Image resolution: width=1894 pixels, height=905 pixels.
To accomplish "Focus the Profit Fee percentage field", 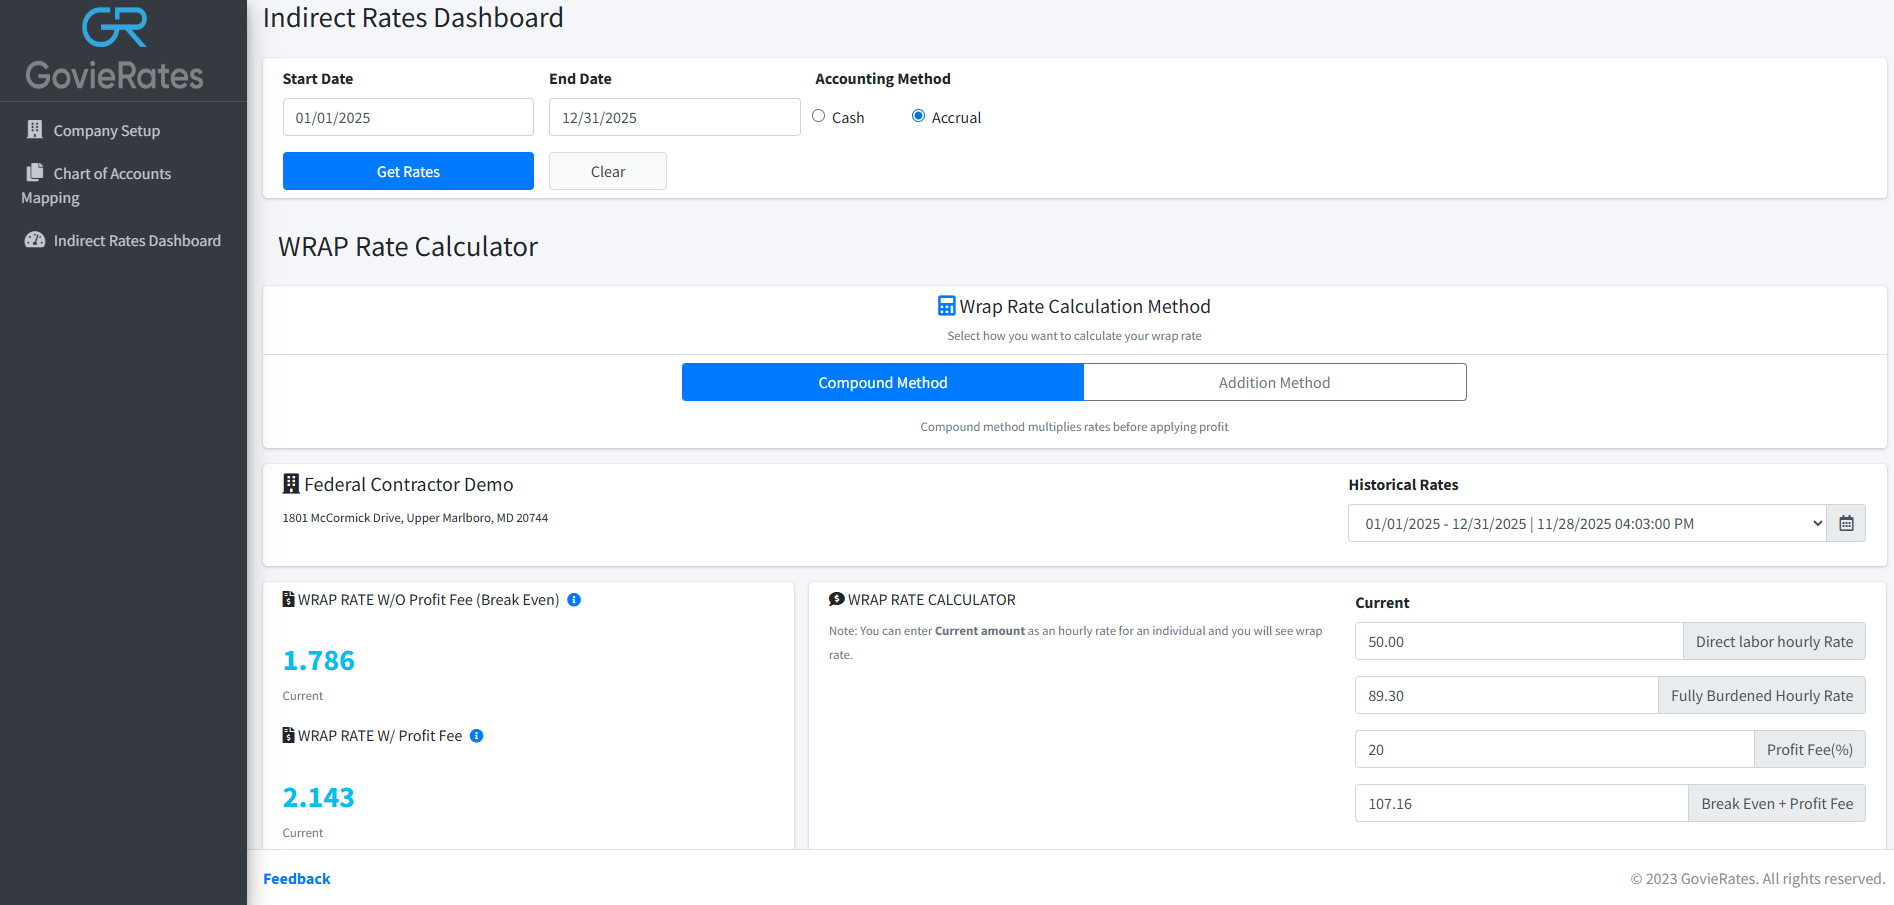I will click(1554, 749).
